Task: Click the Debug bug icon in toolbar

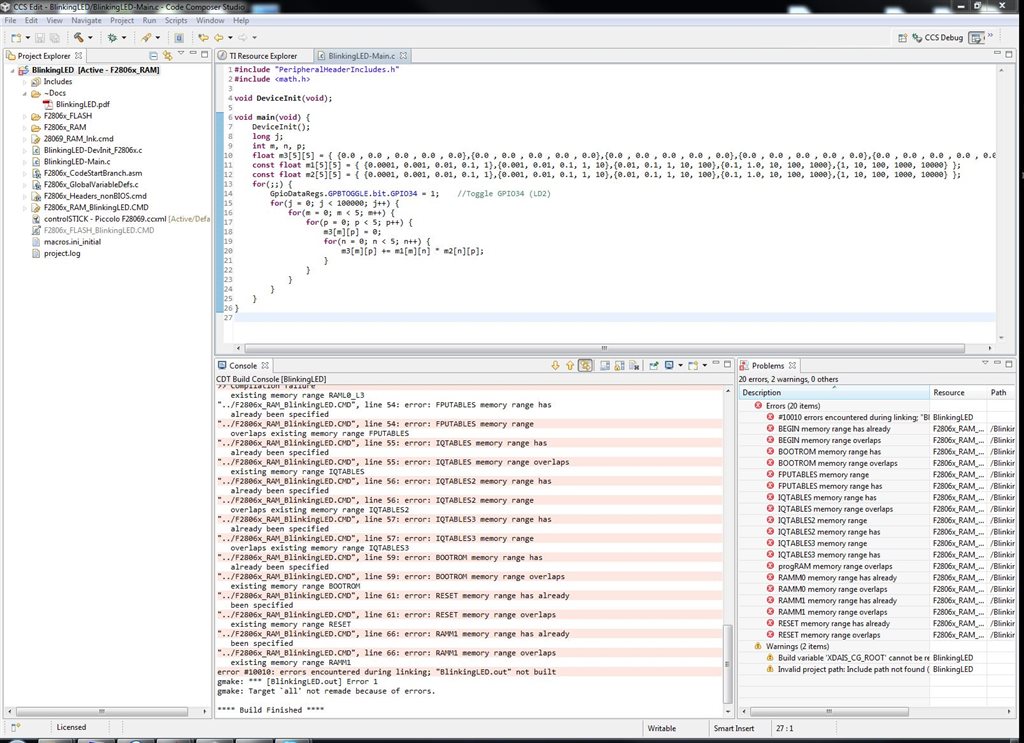Action: coord(112,38)
